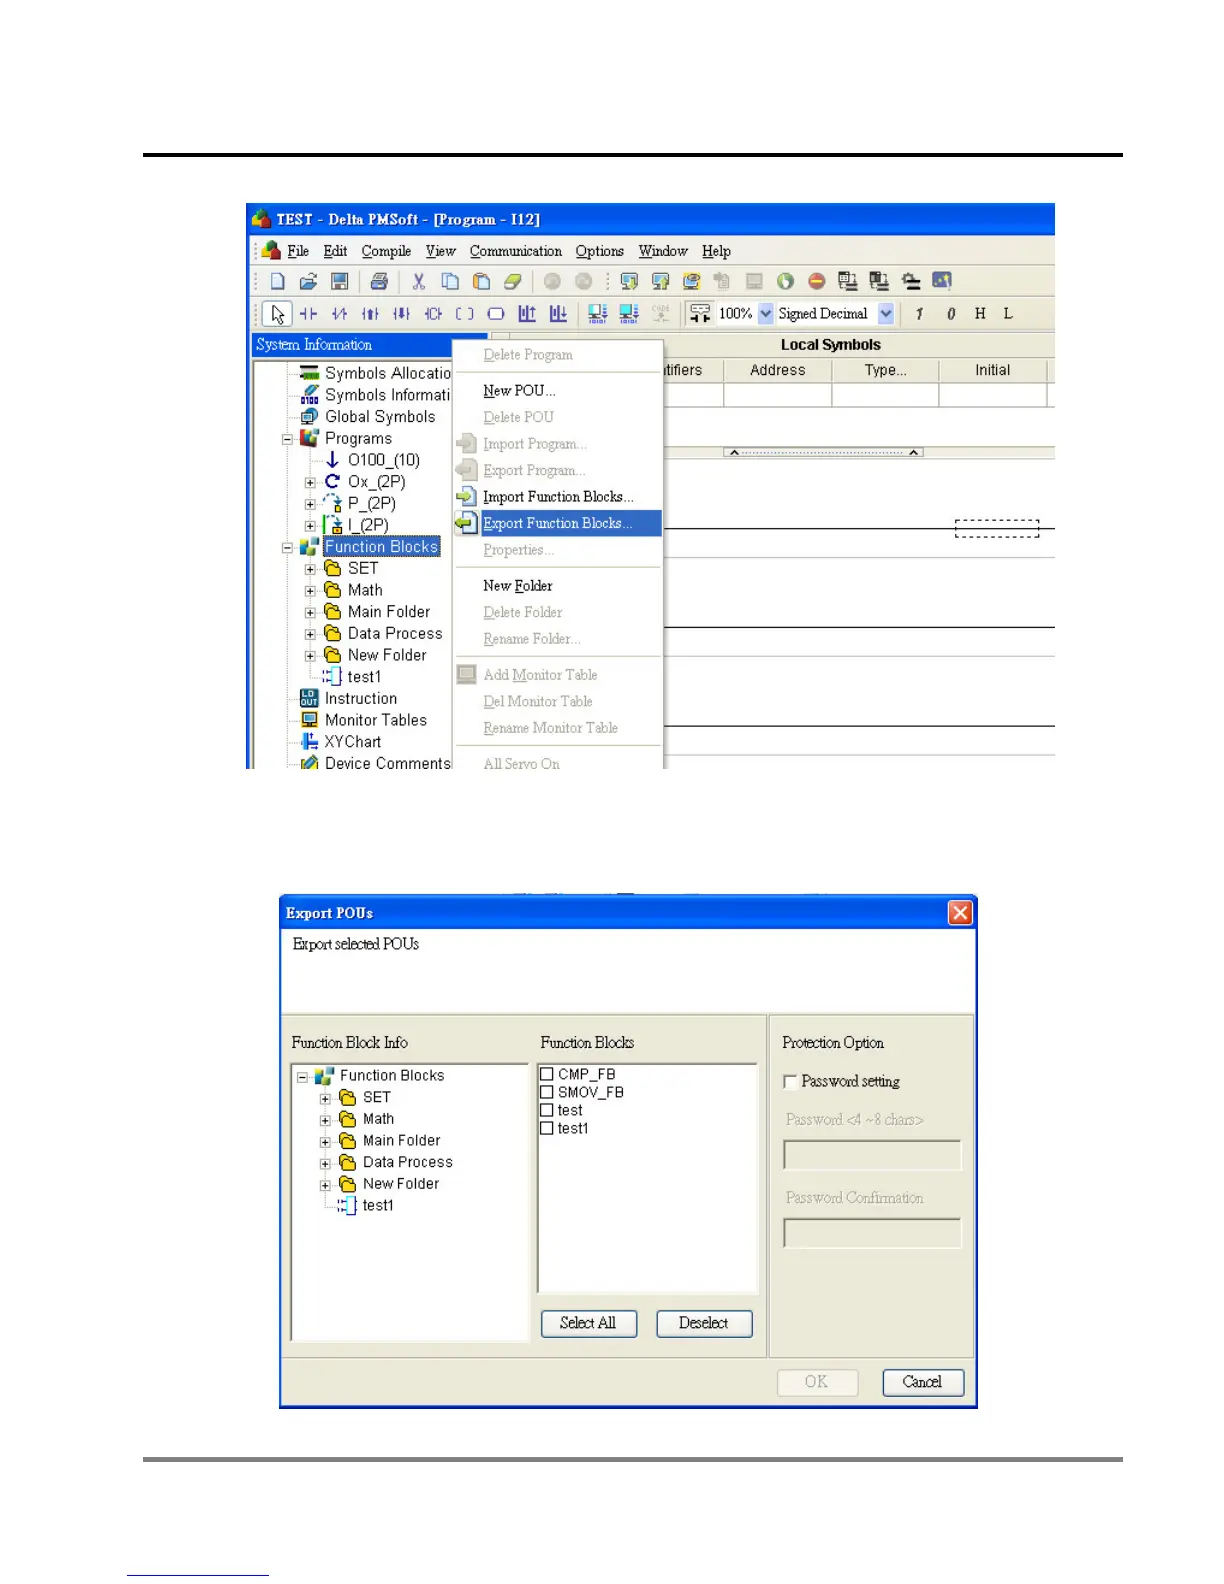Image resolution: width=1224 pixels, height=1584 pixels.
Task: Select Function Blocks in System Information tree
Action: coord(381,547)
